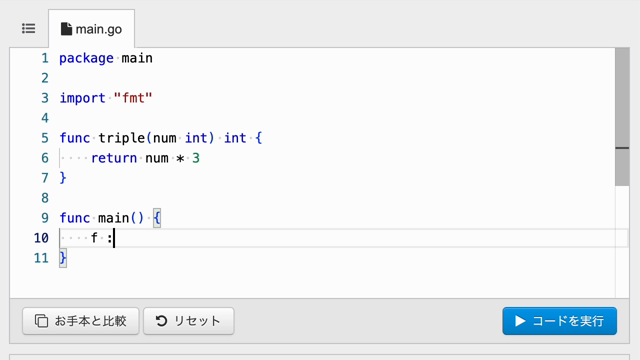Click the circular arrow reset icon

[162, 321]
